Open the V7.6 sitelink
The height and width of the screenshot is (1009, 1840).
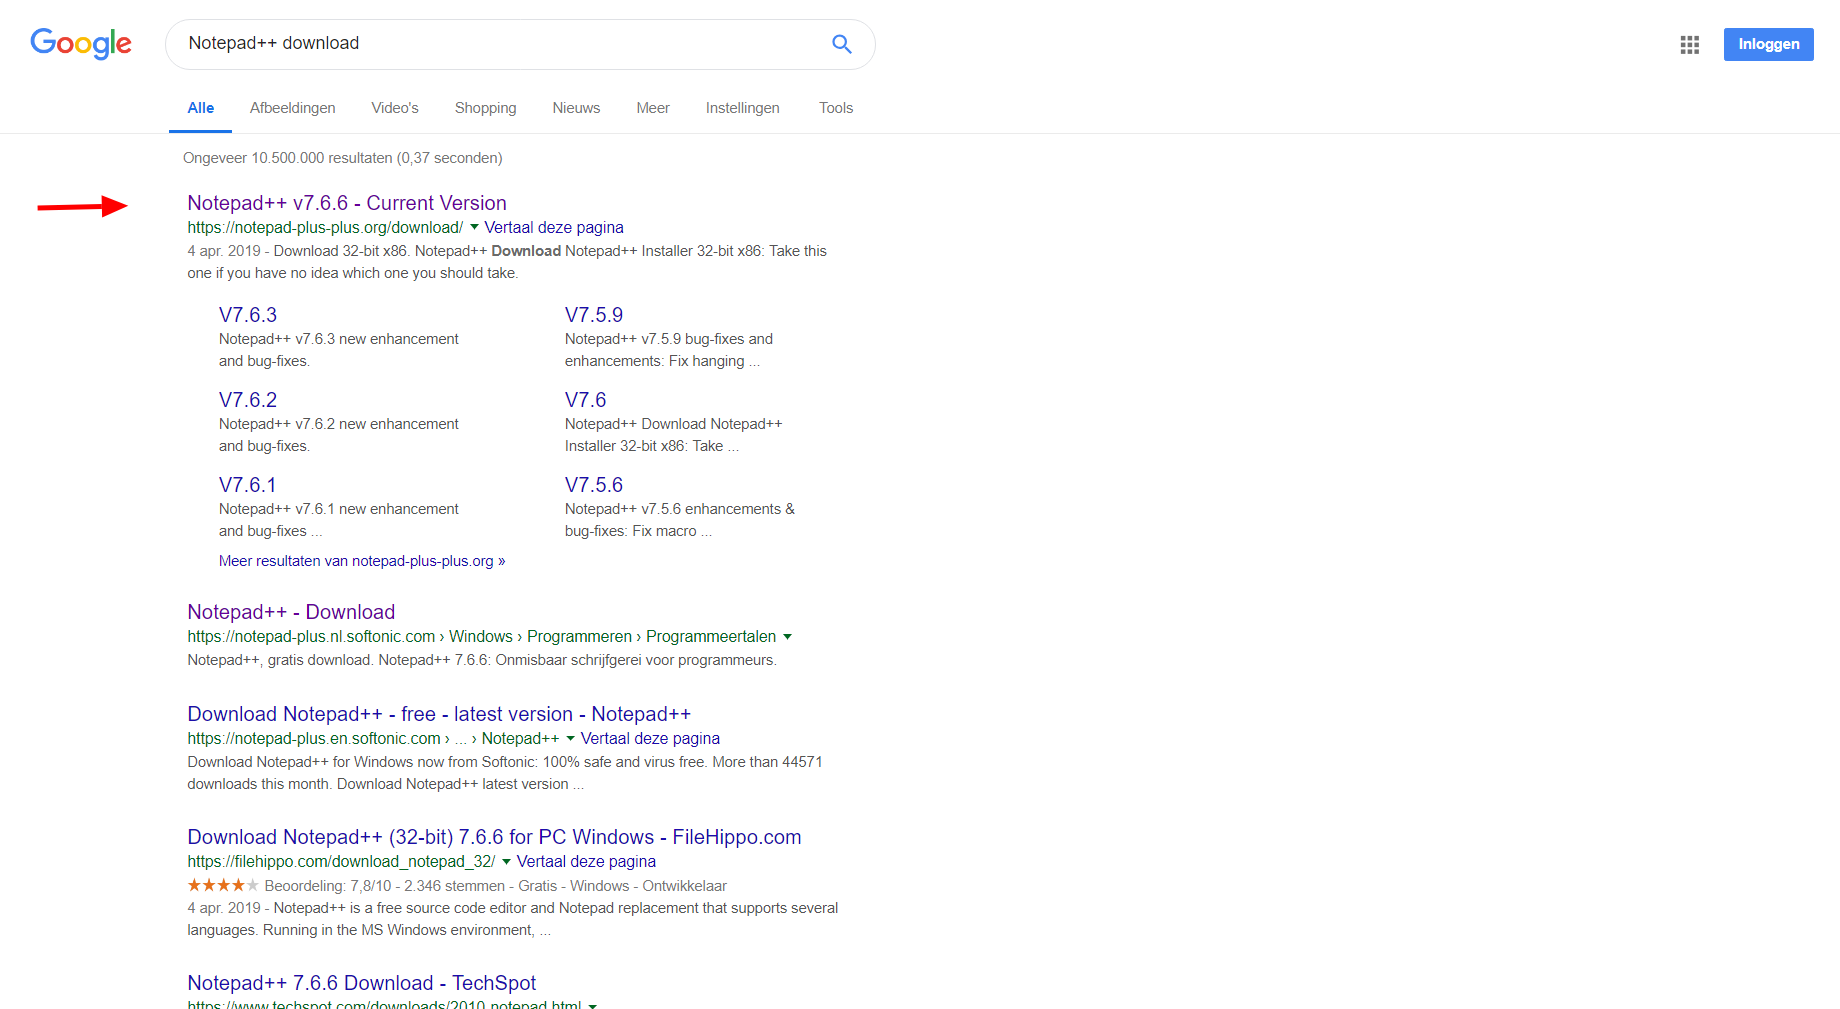pos(585,400)
